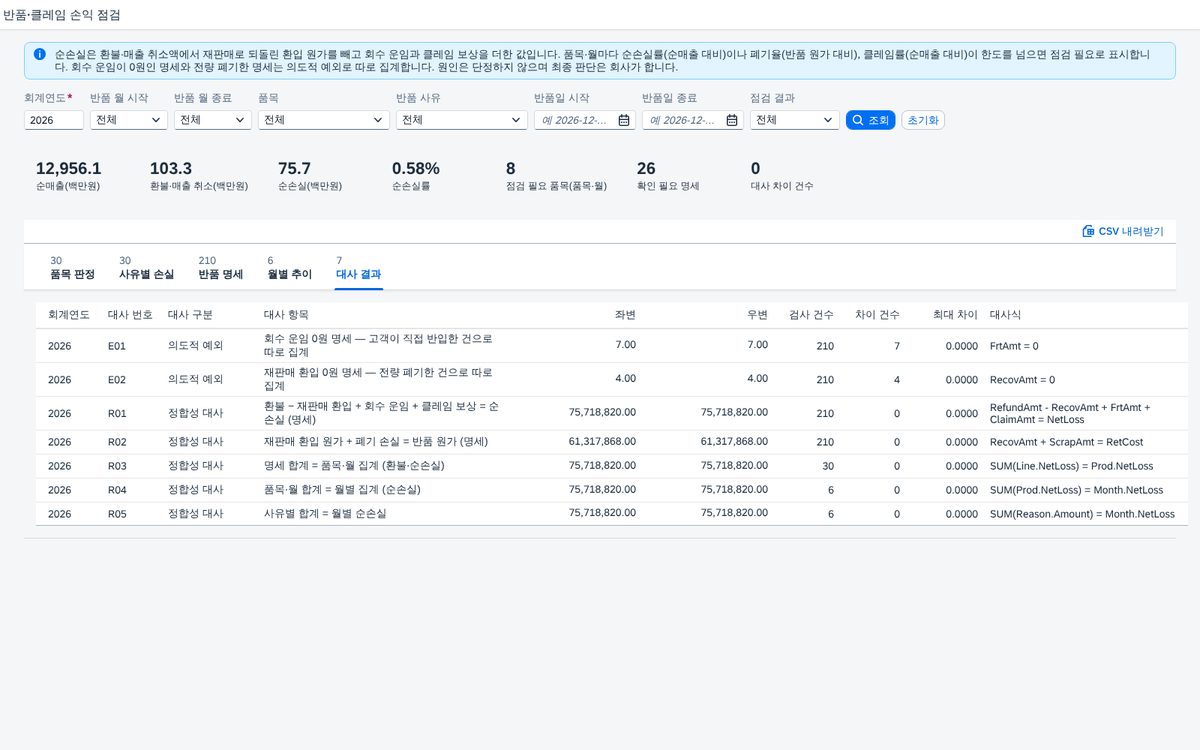Select the R04 row cell
1200x750 pixels.
(x=117, y=490)
